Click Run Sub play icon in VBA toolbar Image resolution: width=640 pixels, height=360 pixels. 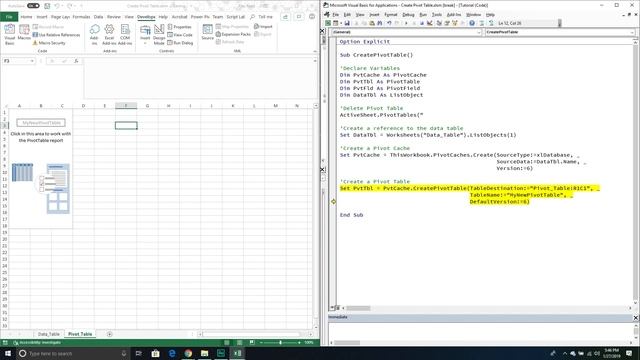click(406, 23)
